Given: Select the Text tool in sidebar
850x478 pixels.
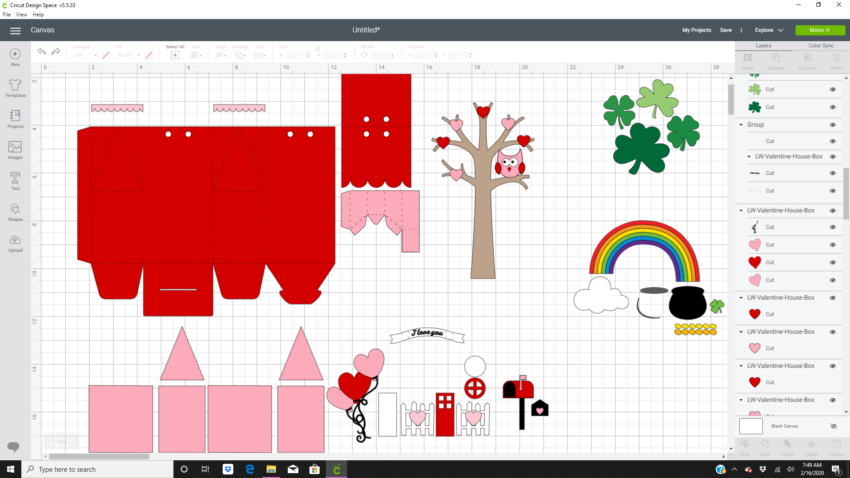Looking at the screenshot, I should [x=15, y=180].
